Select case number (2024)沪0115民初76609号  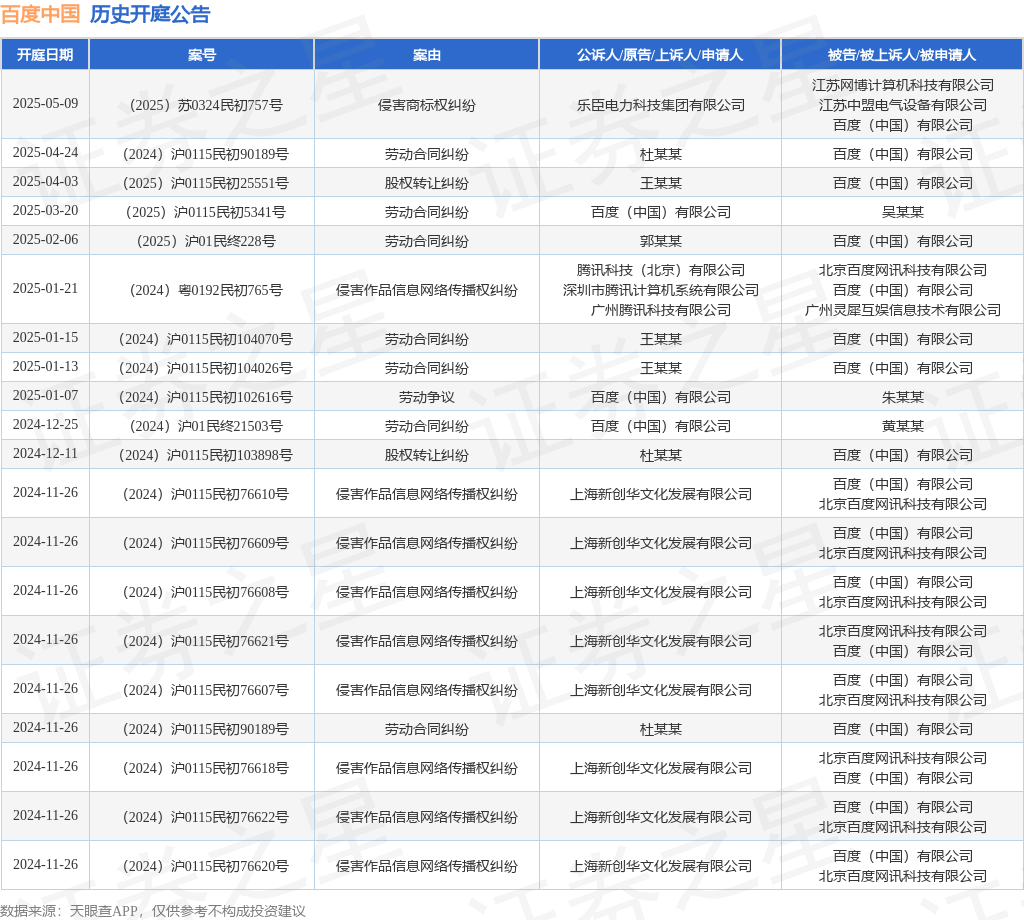206,543
